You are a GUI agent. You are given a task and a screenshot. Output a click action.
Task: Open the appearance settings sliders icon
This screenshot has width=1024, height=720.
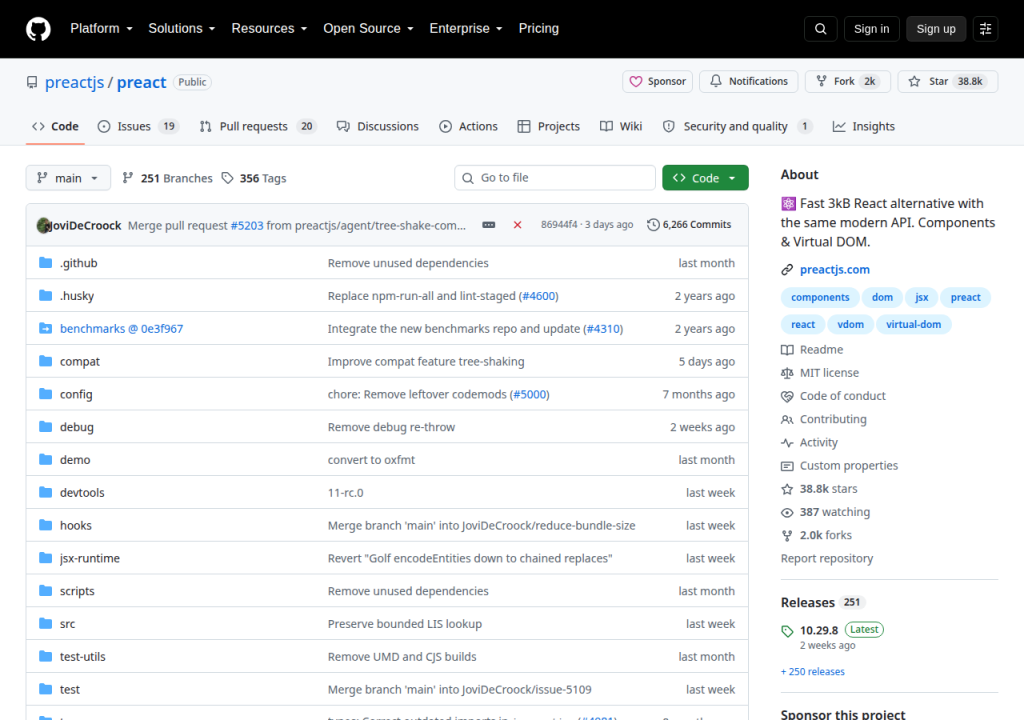coord(985,29)
